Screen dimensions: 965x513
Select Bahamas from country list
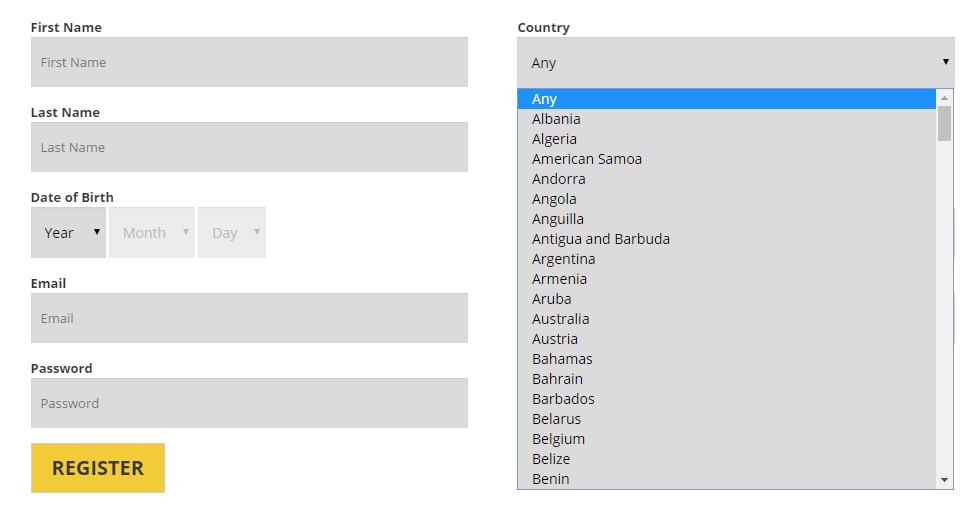pyautogui.click(x=562, y=359)
